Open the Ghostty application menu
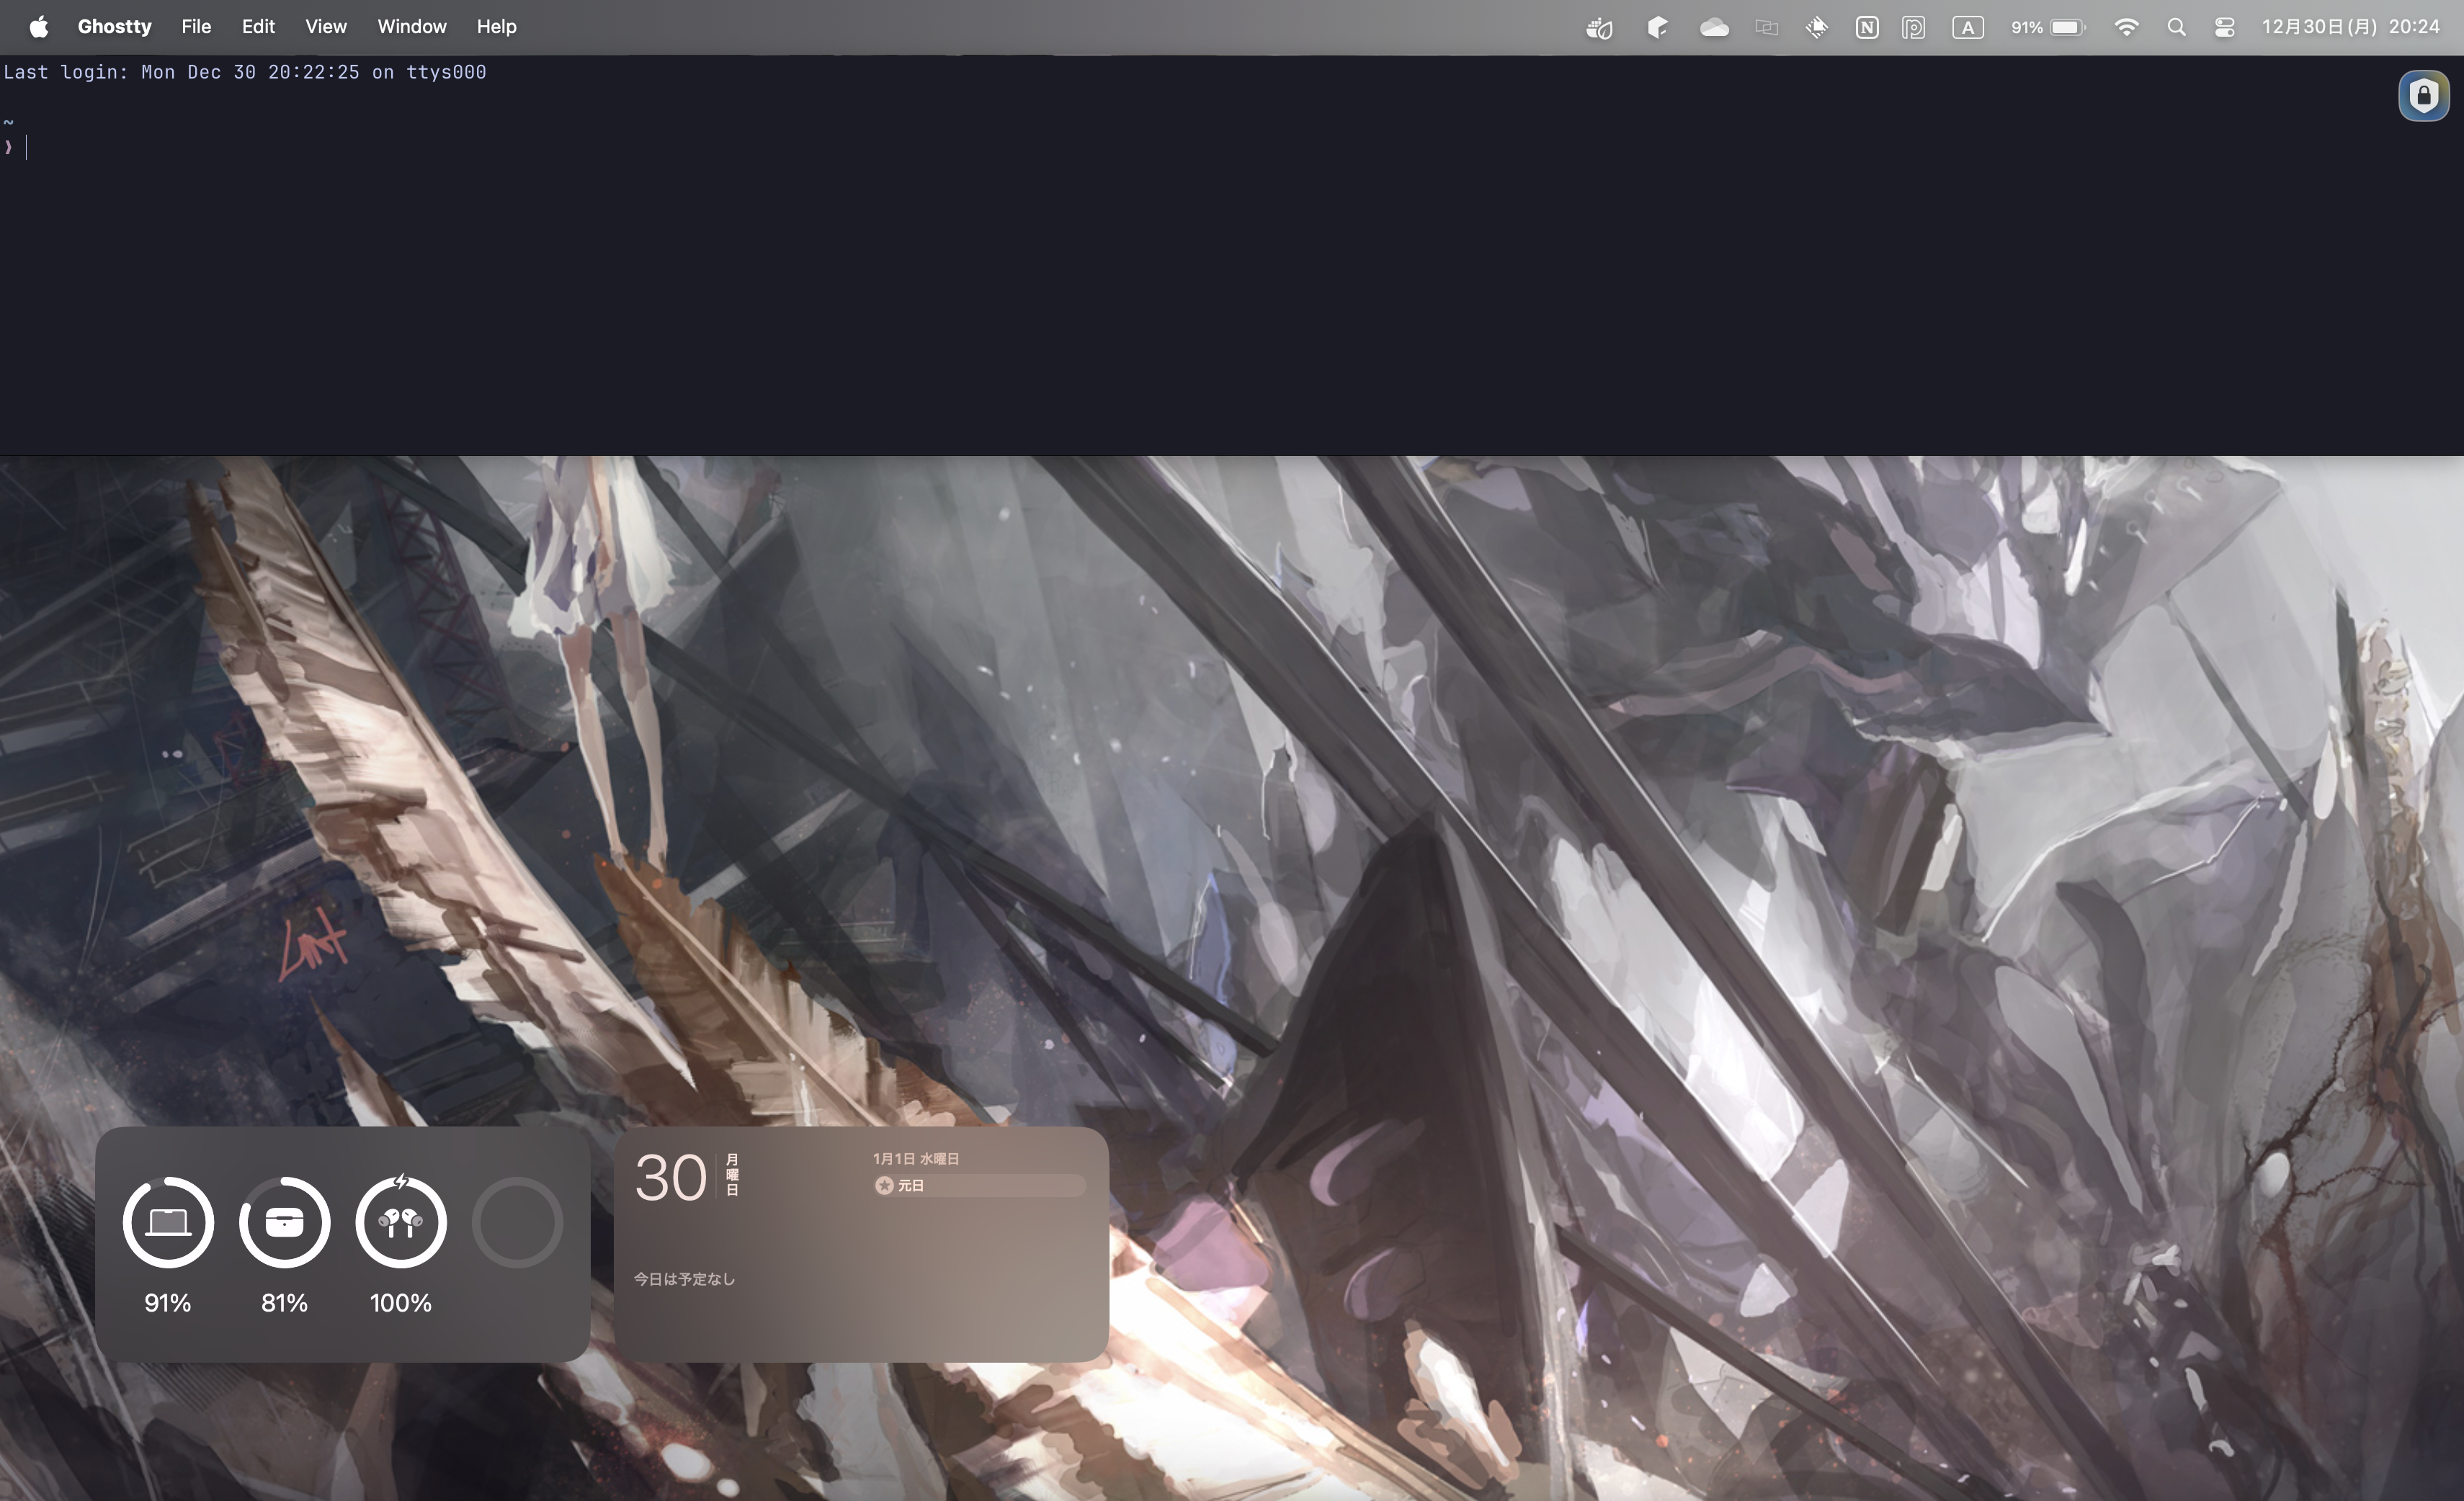2464x1501 pixels. point(114,27)
